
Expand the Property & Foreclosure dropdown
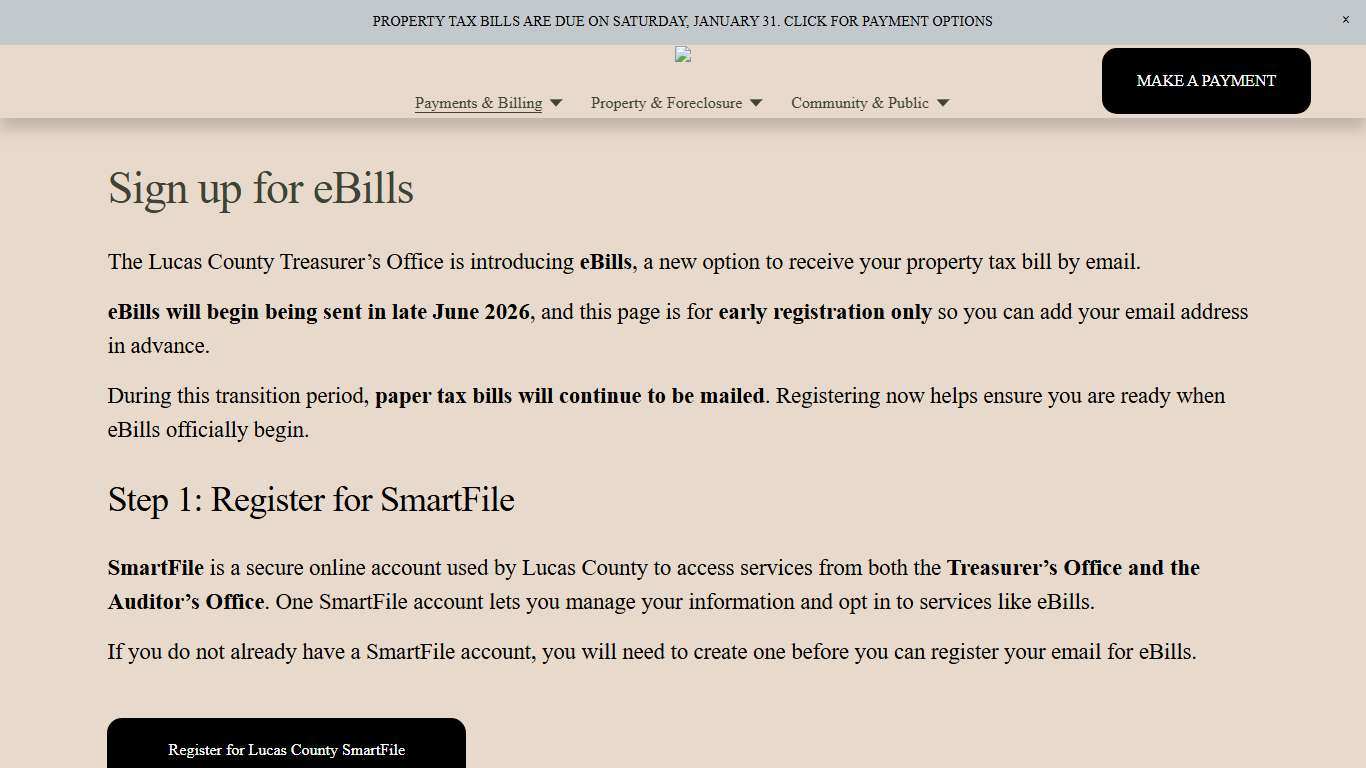tap(667, 103)
